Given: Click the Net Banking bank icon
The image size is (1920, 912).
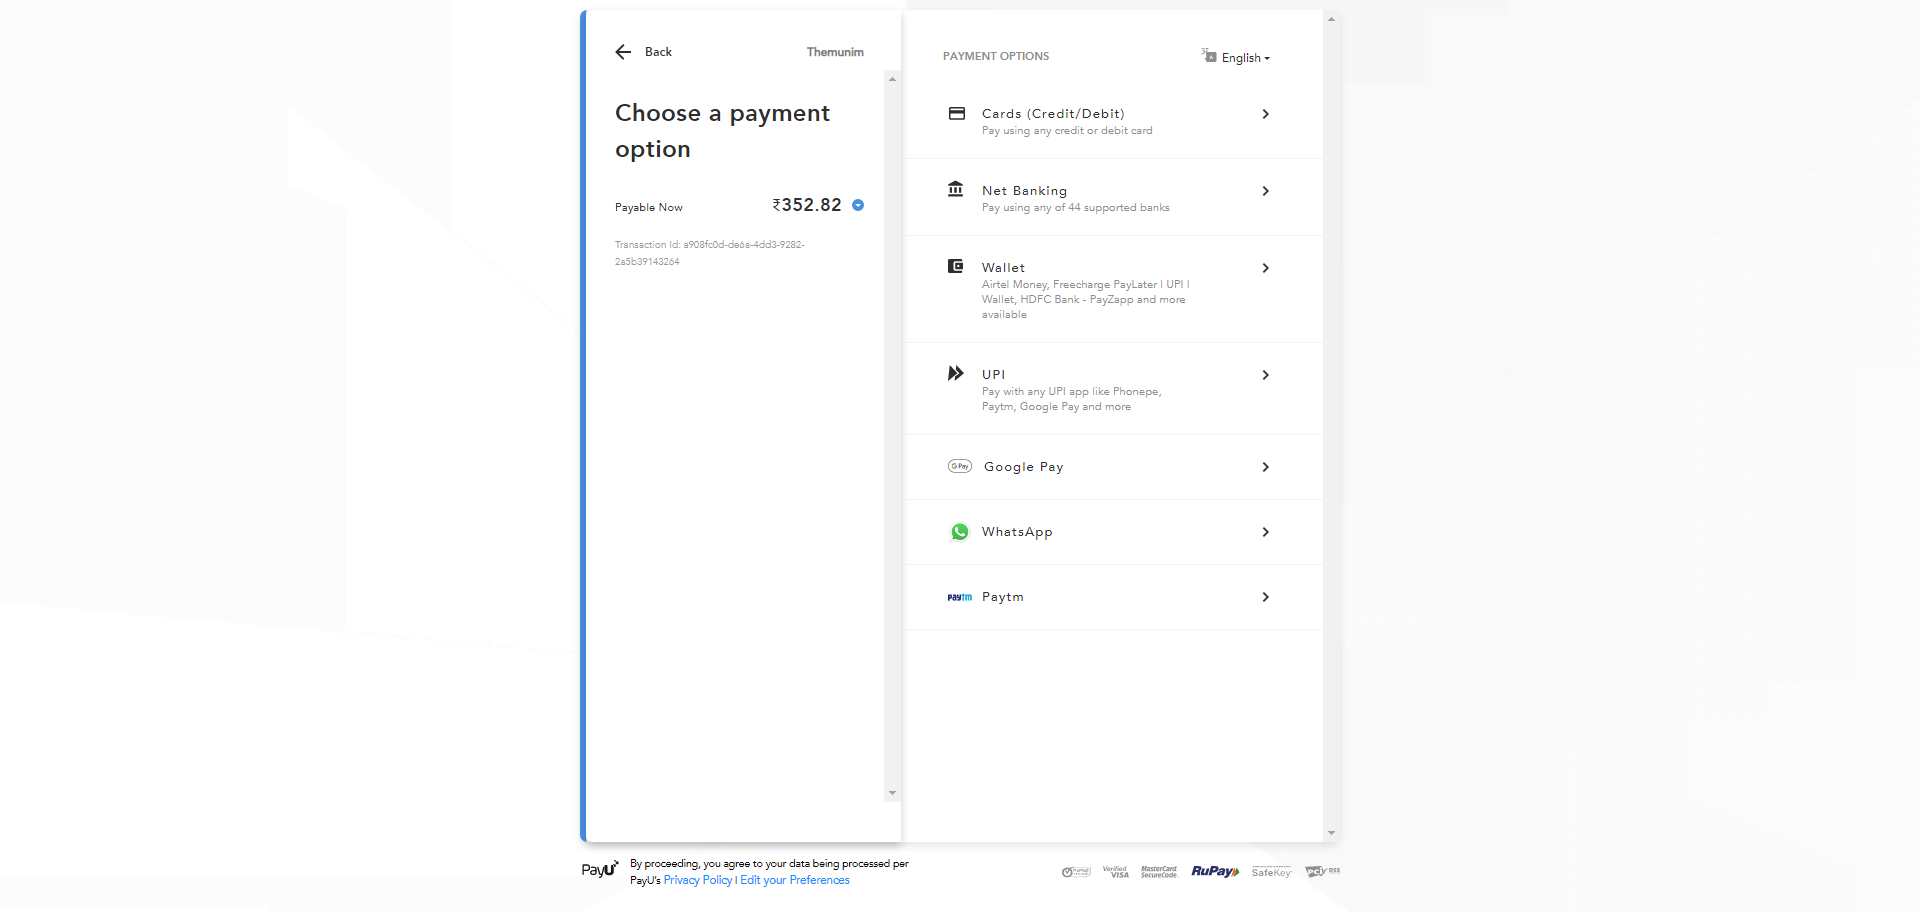Looking at the screenshot, I should pyautogui.click(x=956, y=189).
